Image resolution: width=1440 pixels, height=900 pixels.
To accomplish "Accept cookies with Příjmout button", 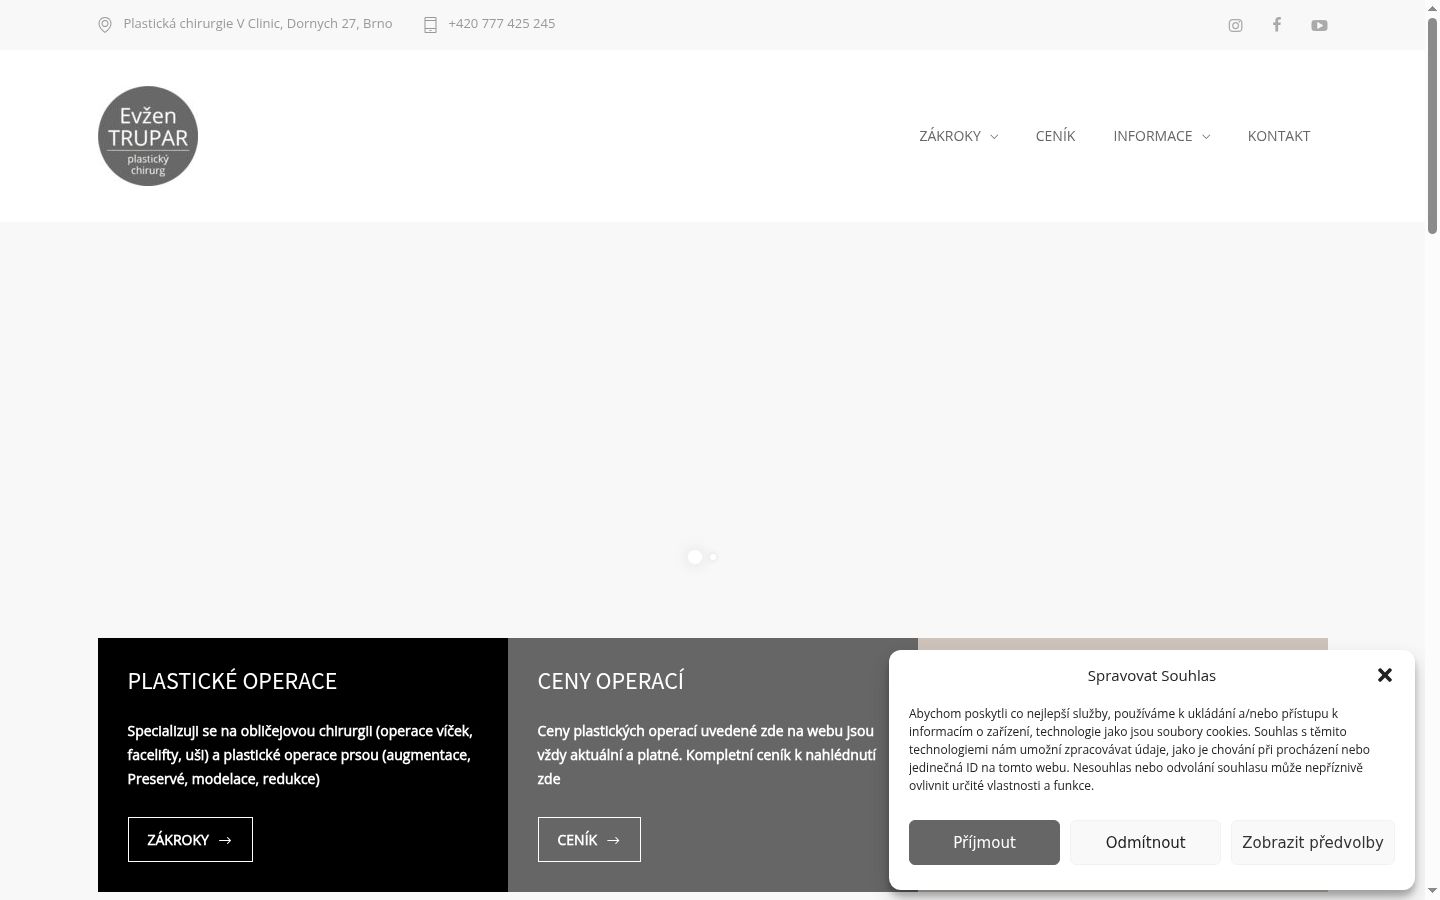I will 984,842.
